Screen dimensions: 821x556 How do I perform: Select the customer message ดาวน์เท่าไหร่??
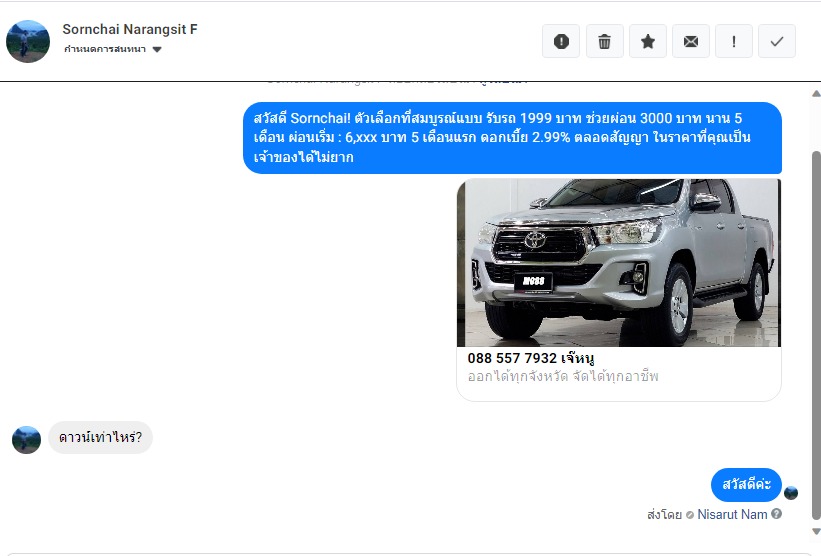point(100,437)
